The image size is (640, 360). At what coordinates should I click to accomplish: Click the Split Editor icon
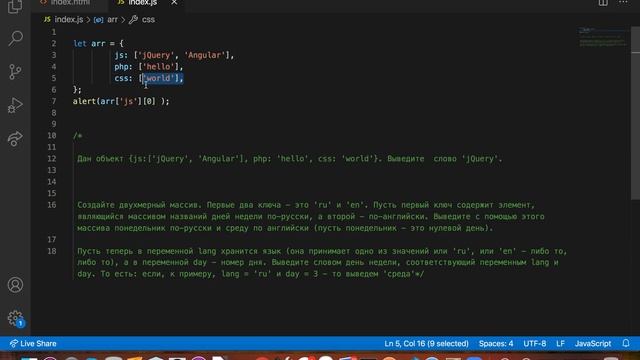(603, 2)
